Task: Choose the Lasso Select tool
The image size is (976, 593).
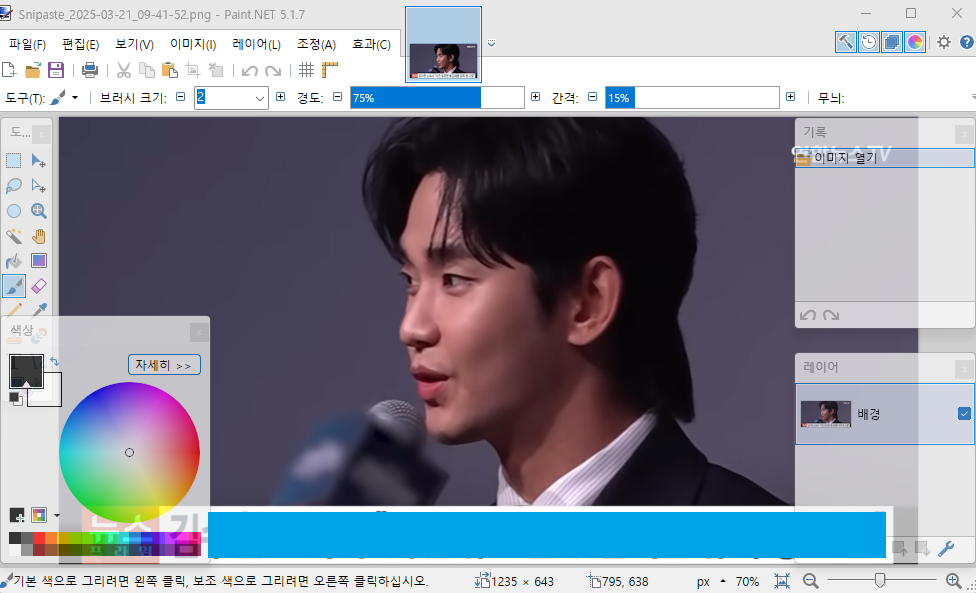Action: tap(14, 185)
